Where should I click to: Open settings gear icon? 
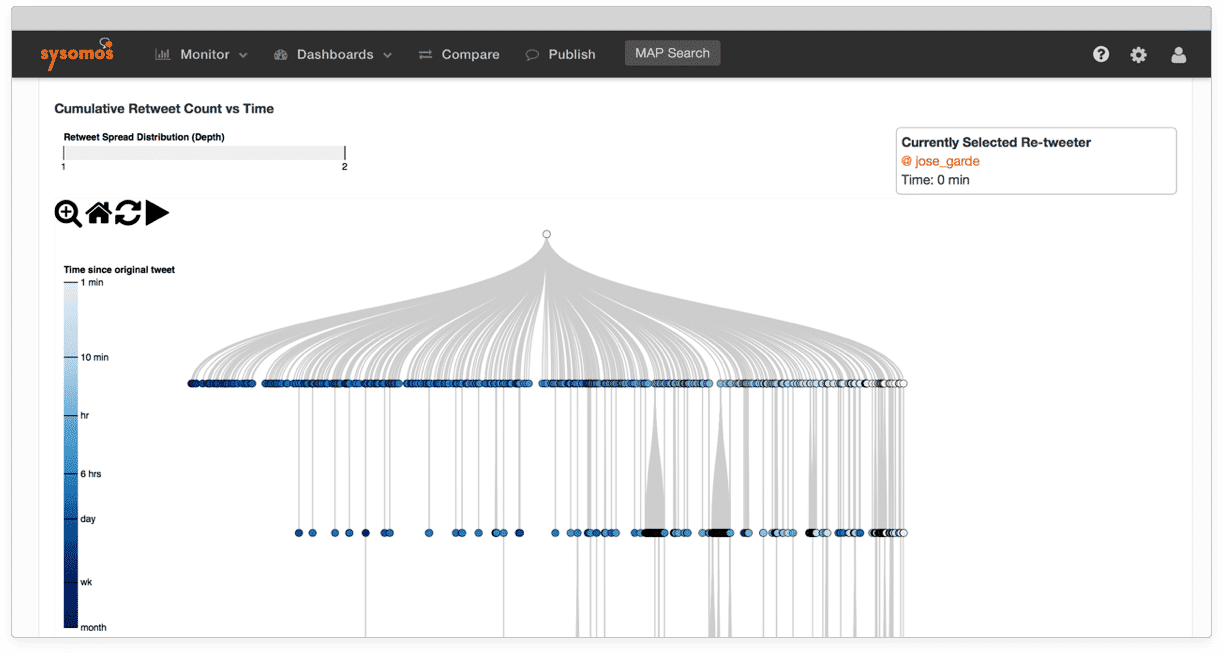[x=1138, y=55]
